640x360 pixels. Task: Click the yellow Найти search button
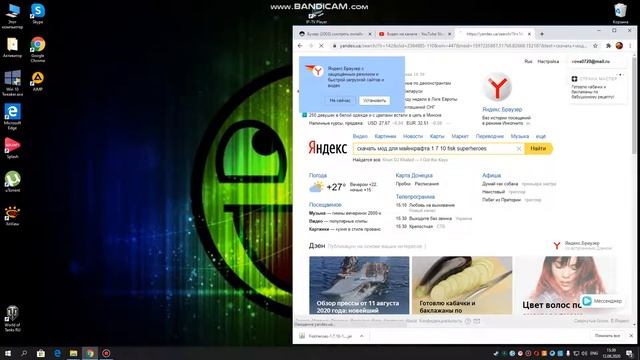click(538, 149)
